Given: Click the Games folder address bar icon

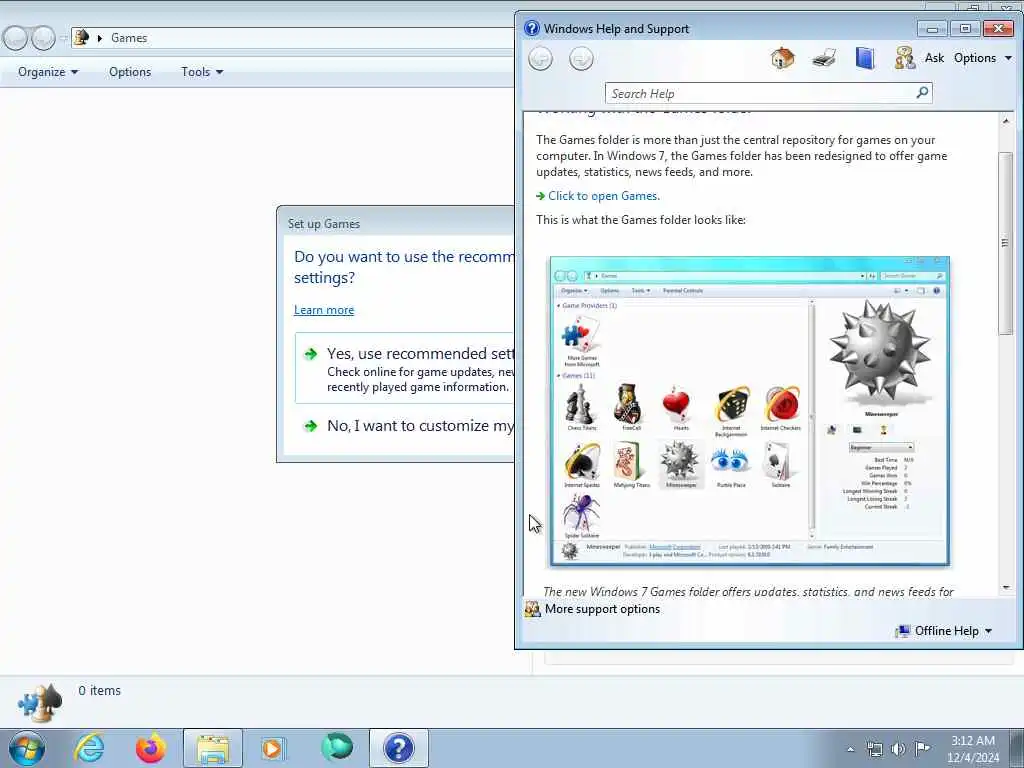Looking at the screenshot, I should click(82, 37).
